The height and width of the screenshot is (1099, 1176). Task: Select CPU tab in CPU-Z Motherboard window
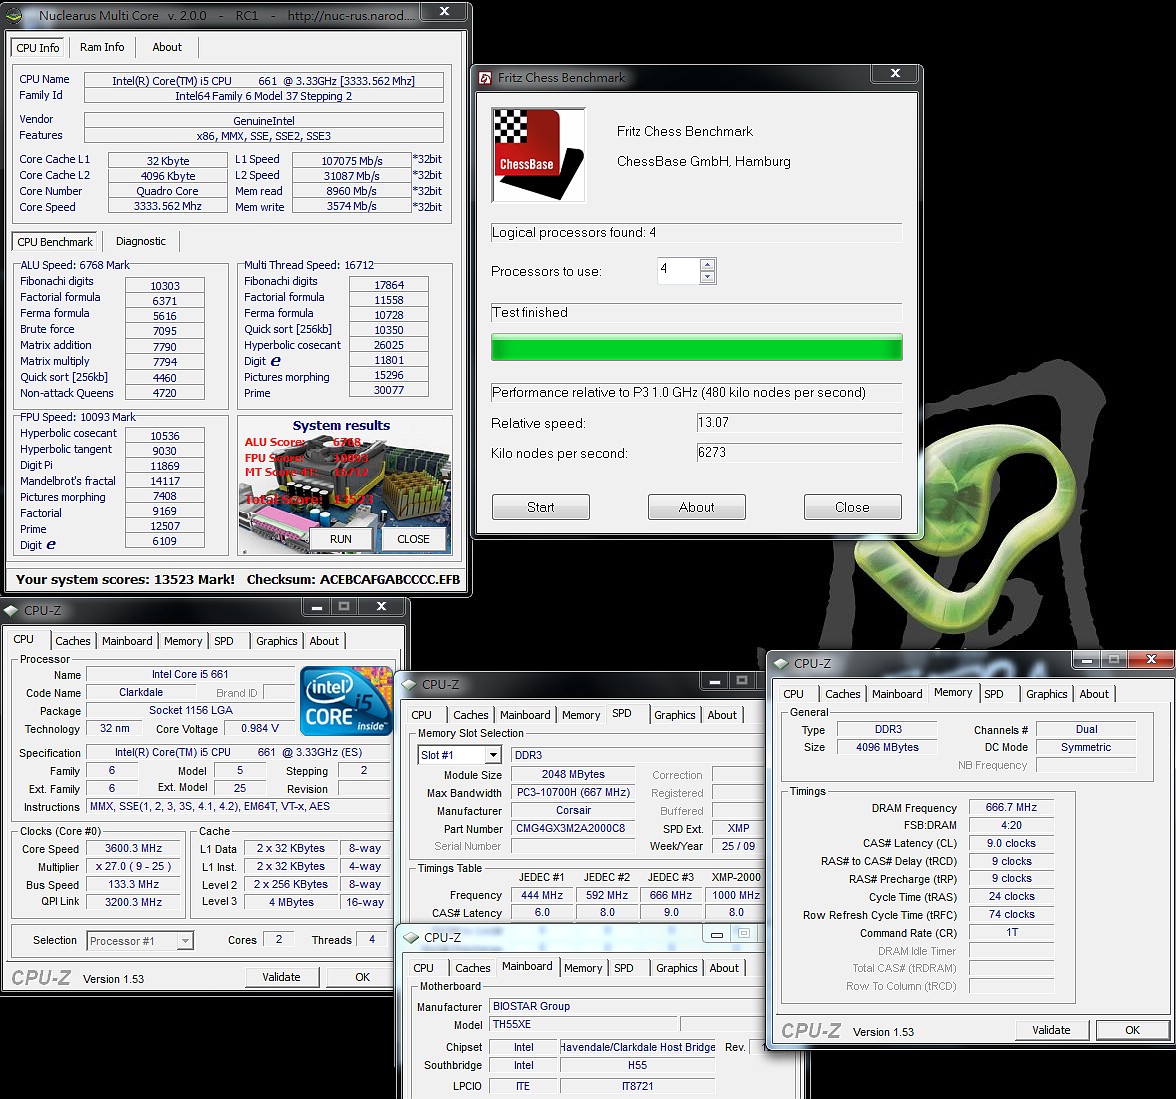coord(424,968)
